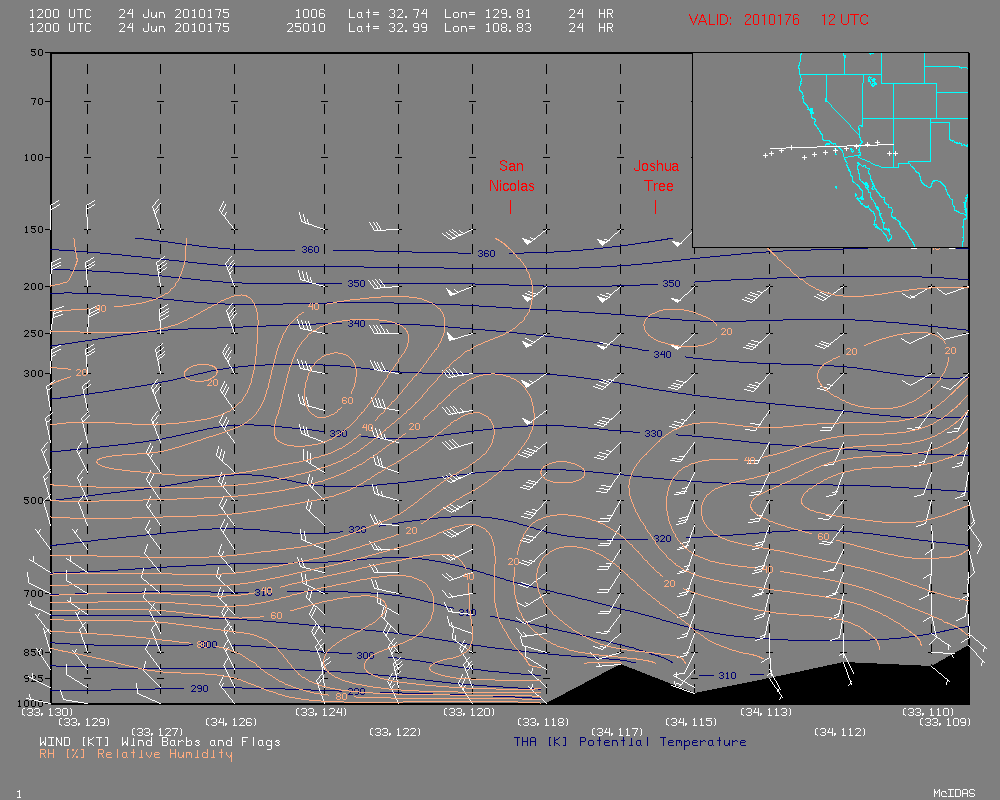Click the 850 pressure axis label
This screenshot has width=1000, height=800.
pyautogui.click(x=34, y=653)
